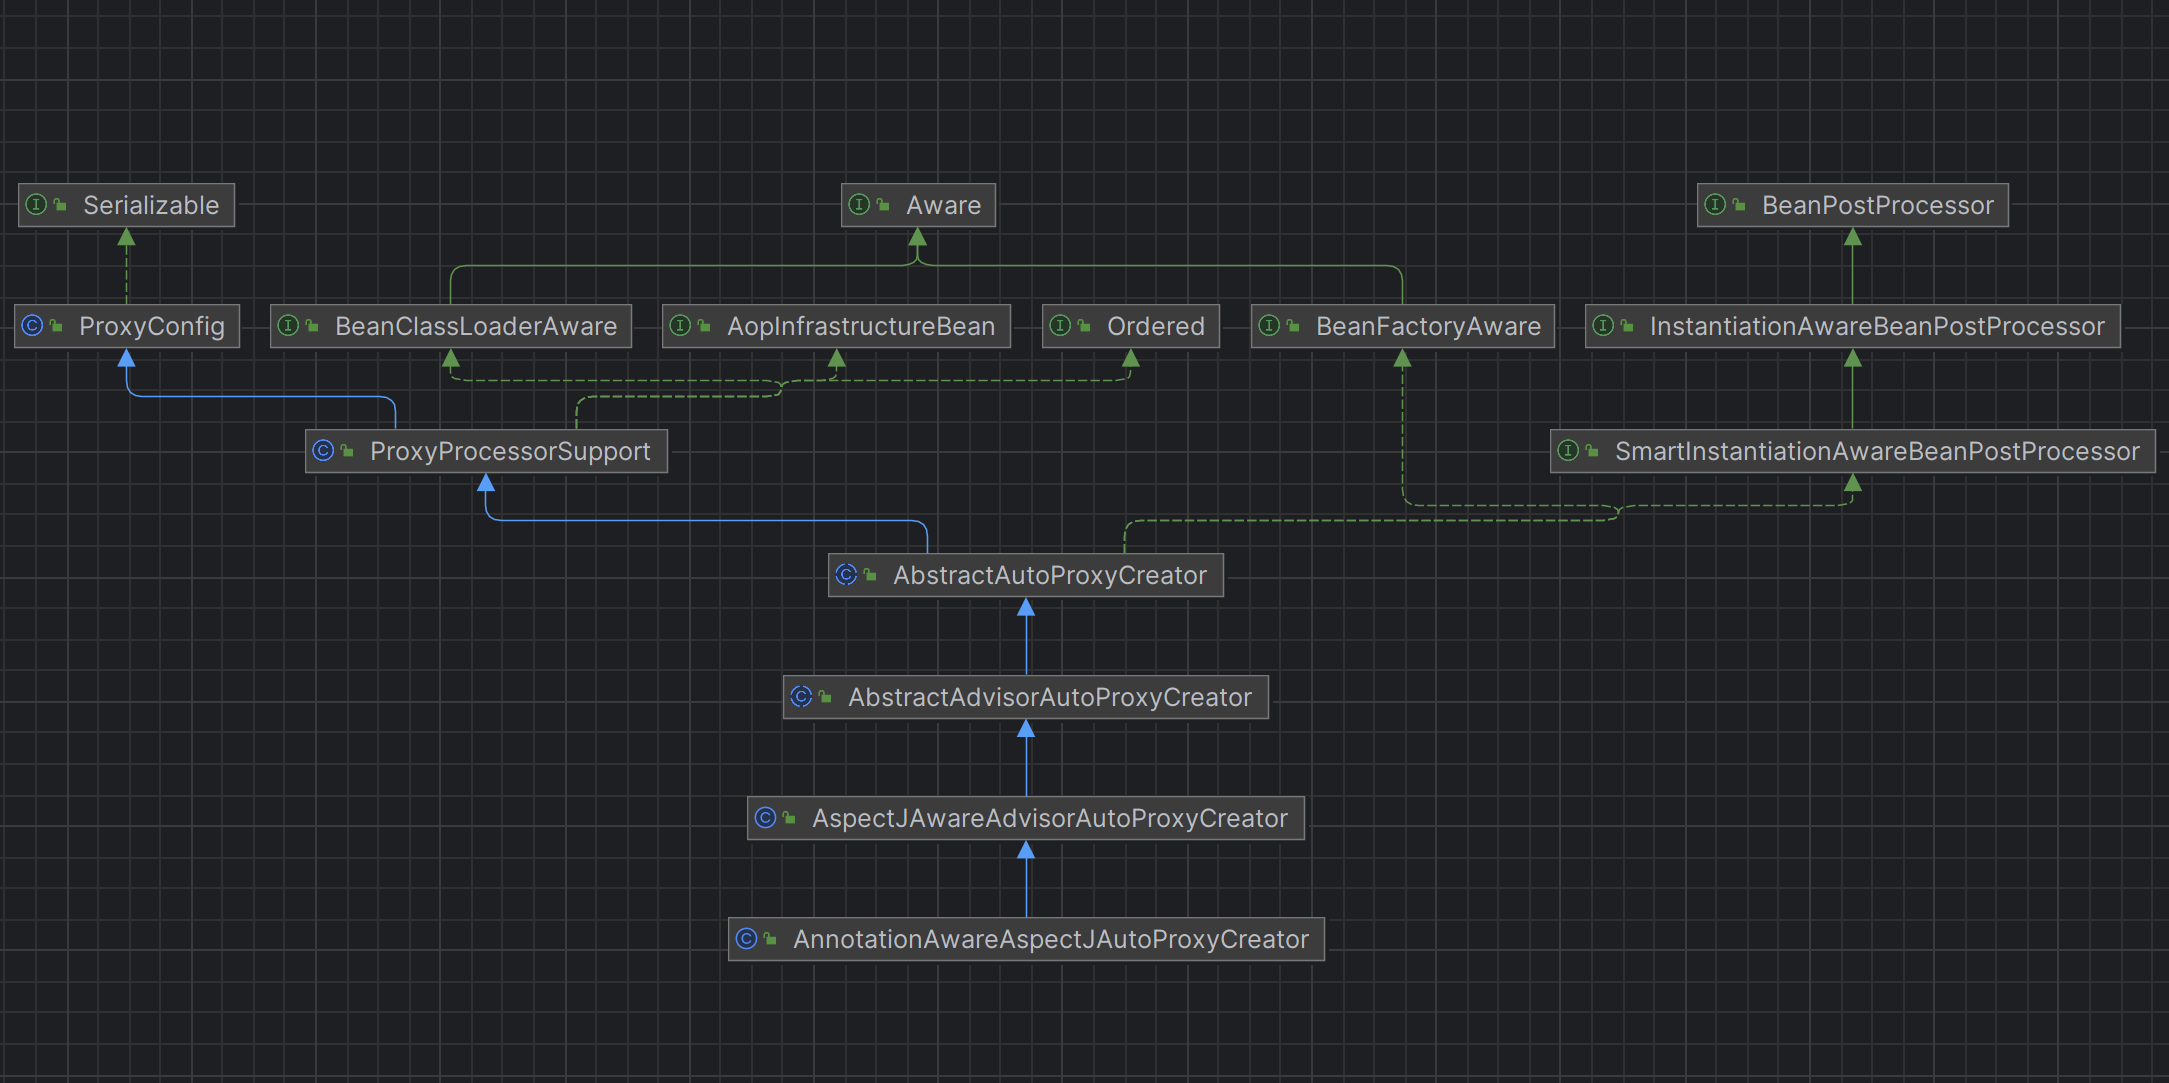Select the AbstractAdvisorAutoProxyCreator node label
Screen dimensions: 2169x1083
[1049, 697]
